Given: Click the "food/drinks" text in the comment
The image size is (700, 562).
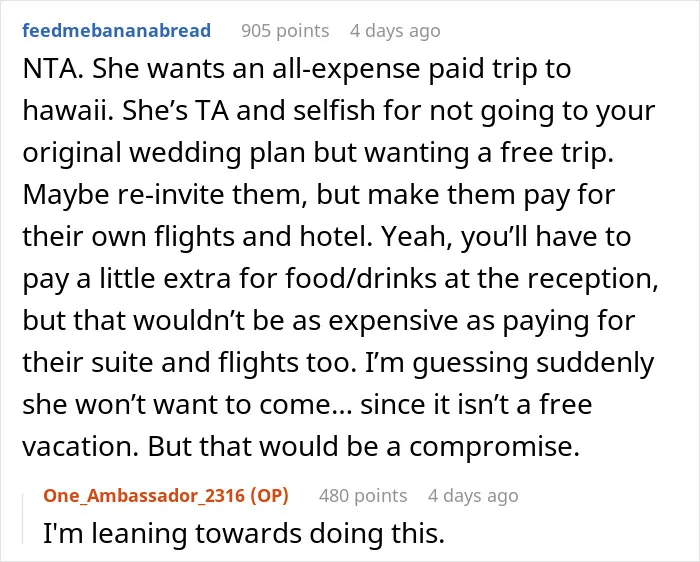Looking at the screenshot, I should (361, 278).
